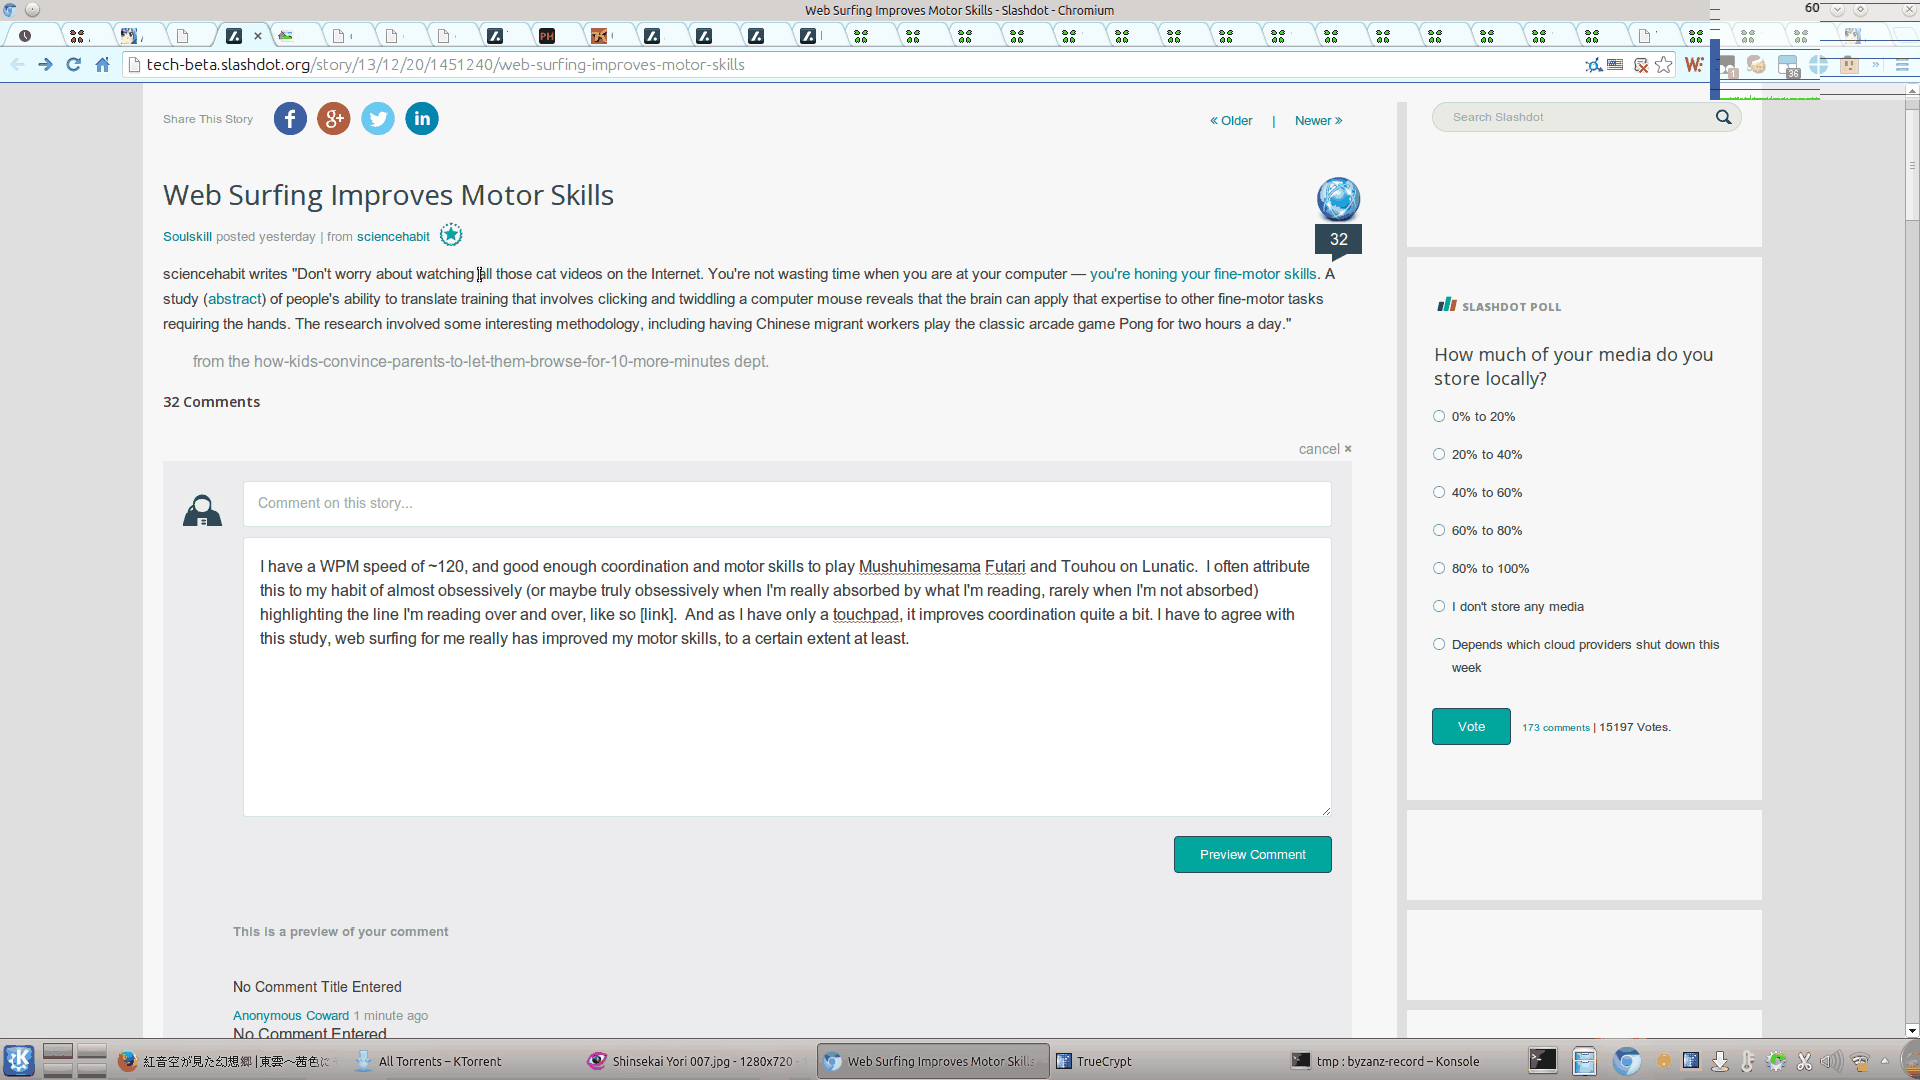The width and height of the screenshot is (1920, 1080).
Task: Click the file cabinet icon in taskbar
Action: click(x=1584, y=1061)
